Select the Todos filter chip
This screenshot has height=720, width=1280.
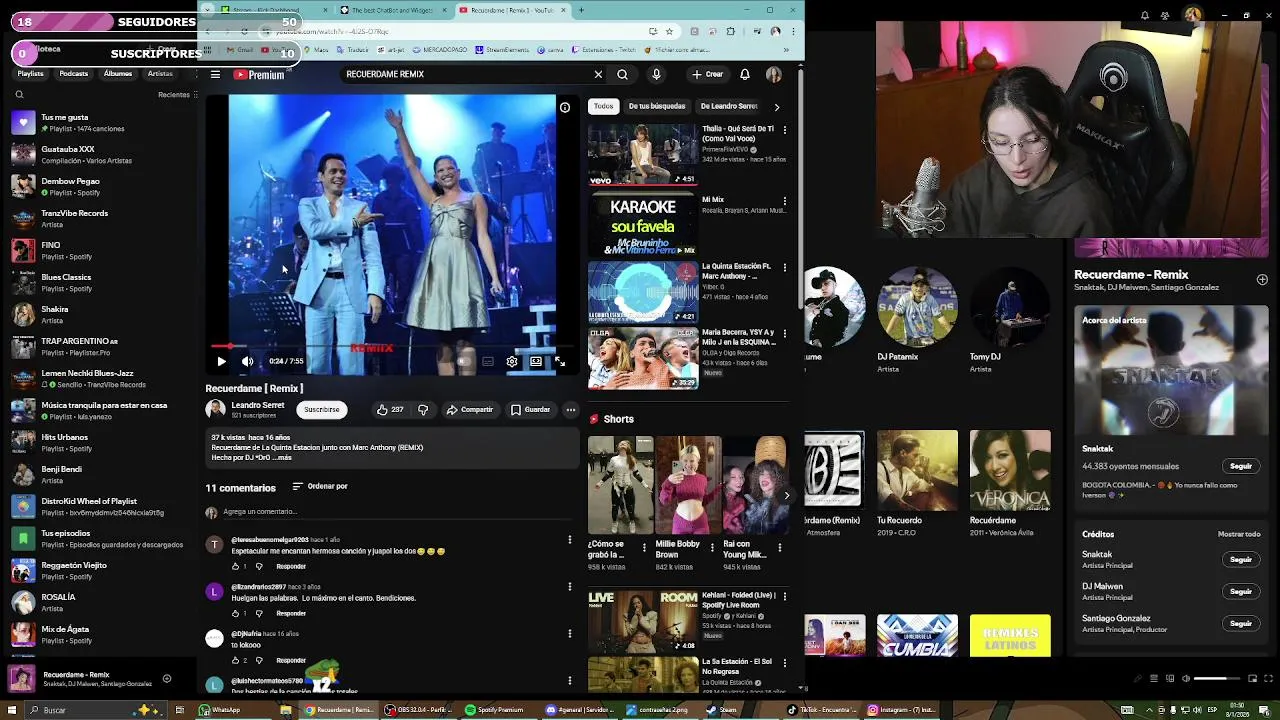(x=603, y=106)
